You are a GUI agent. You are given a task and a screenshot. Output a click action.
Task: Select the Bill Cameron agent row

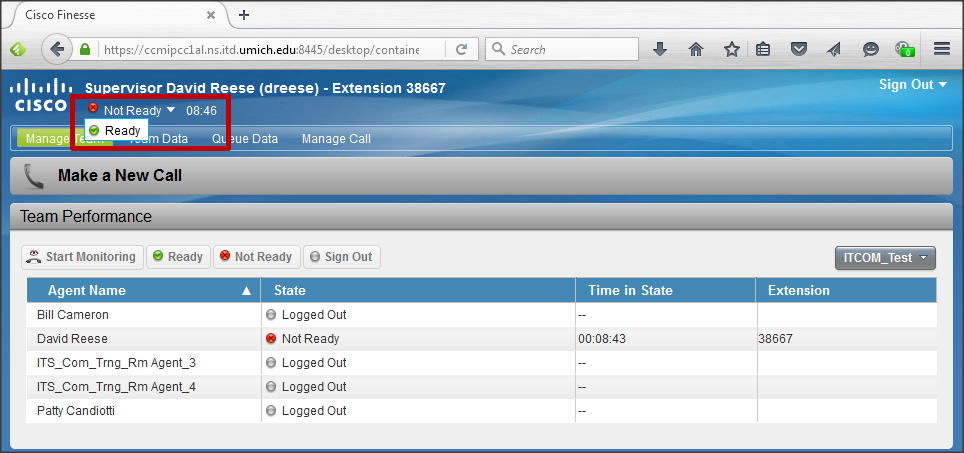pos(482,315)
